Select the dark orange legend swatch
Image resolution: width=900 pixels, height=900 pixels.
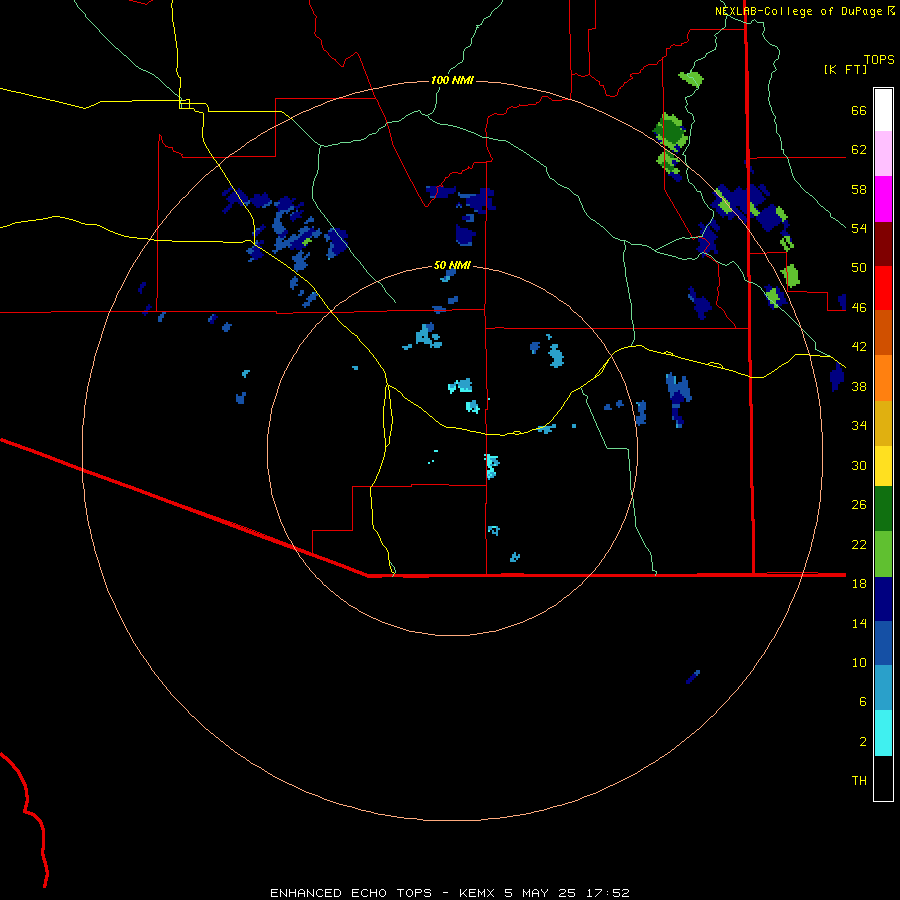(883, 332)
